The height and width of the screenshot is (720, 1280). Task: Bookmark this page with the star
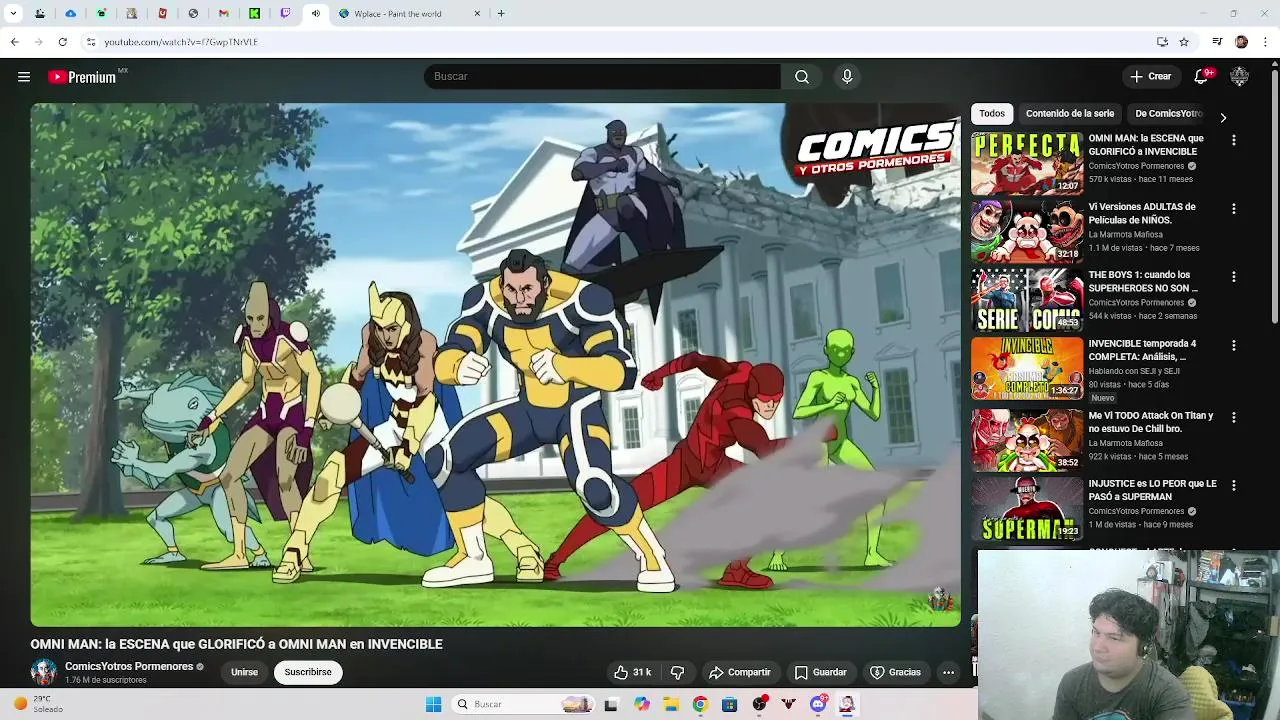1184,42
